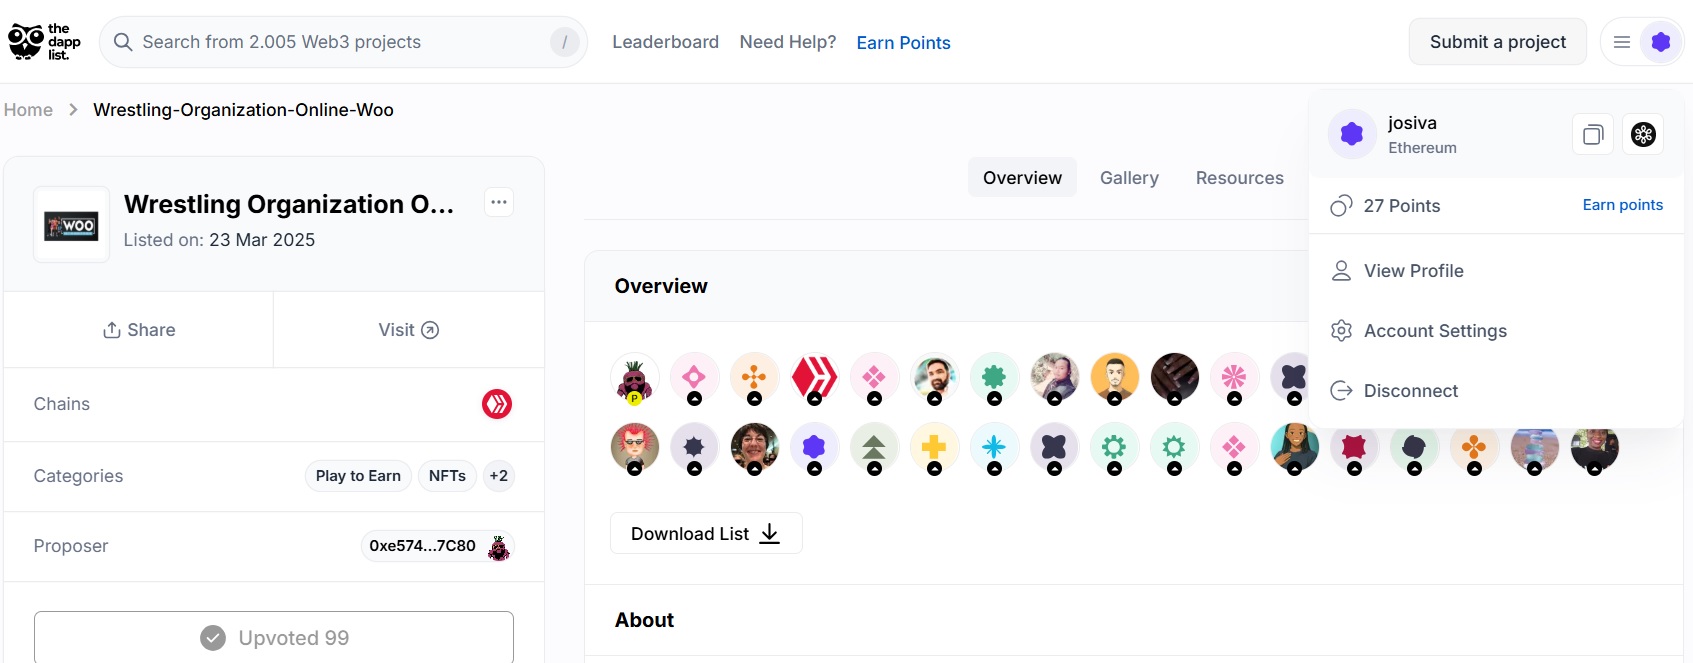Click the NFTs category chip
Viewport: 1693px width, 663px height.
(x=447, y=476)
